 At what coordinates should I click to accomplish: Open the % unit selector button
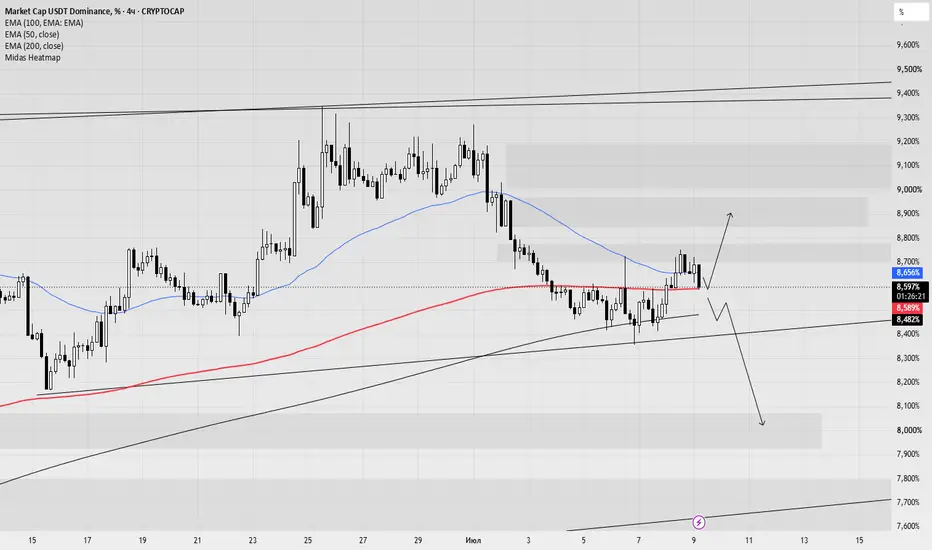pyautogui.click(x=911, y=12)
